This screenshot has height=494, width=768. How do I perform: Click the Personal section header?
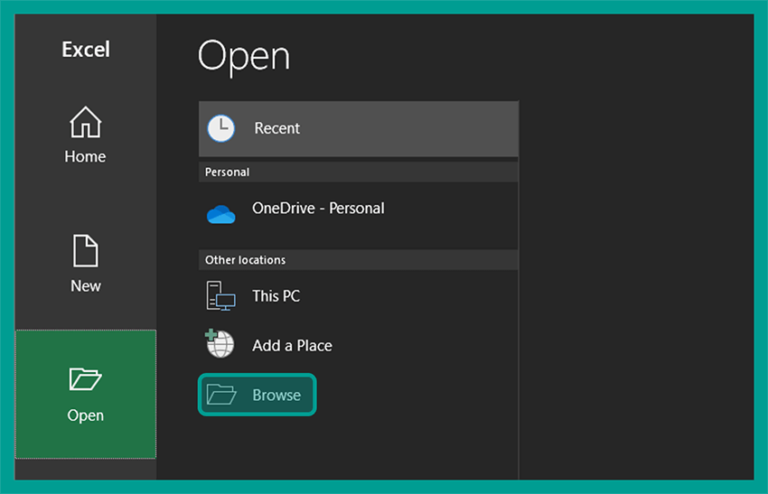(x=359, y=172)
